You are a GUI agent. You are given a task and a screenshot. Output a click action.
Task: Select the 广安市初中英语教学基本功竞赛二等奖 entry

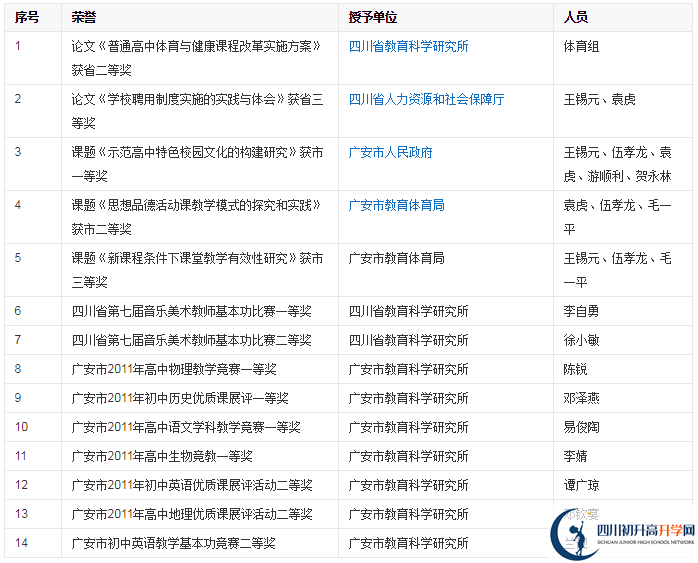173,543
